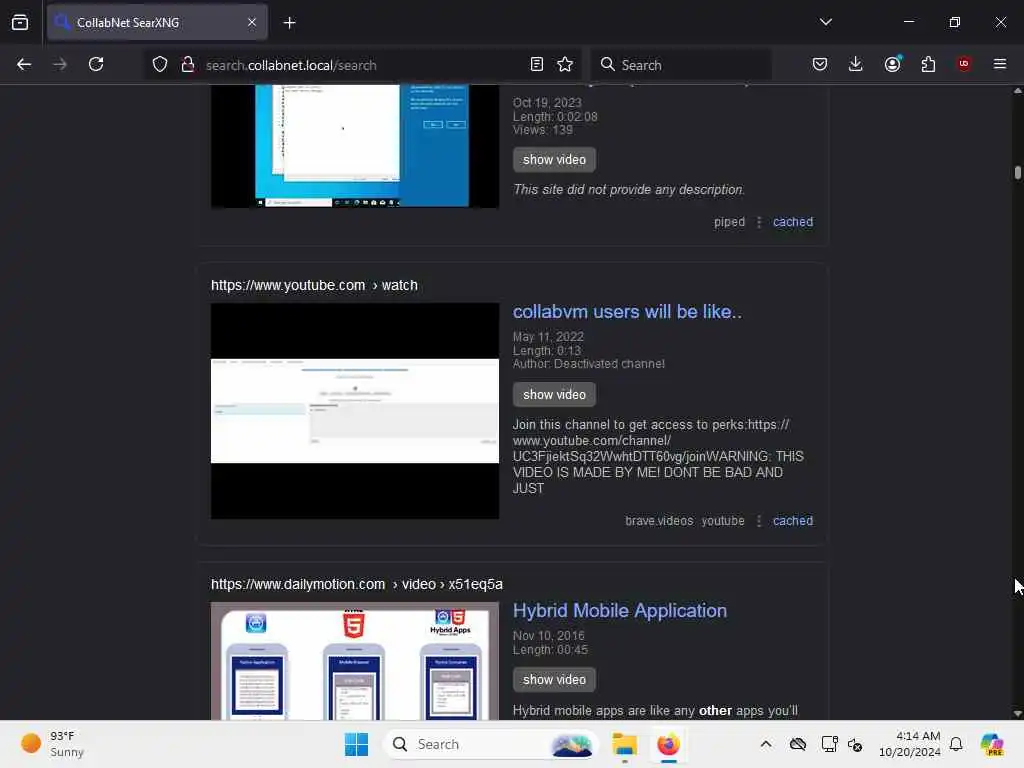Open the OneDrive cloud tray icon
Screen dimensions: 1024x768
tap(798, 744)
